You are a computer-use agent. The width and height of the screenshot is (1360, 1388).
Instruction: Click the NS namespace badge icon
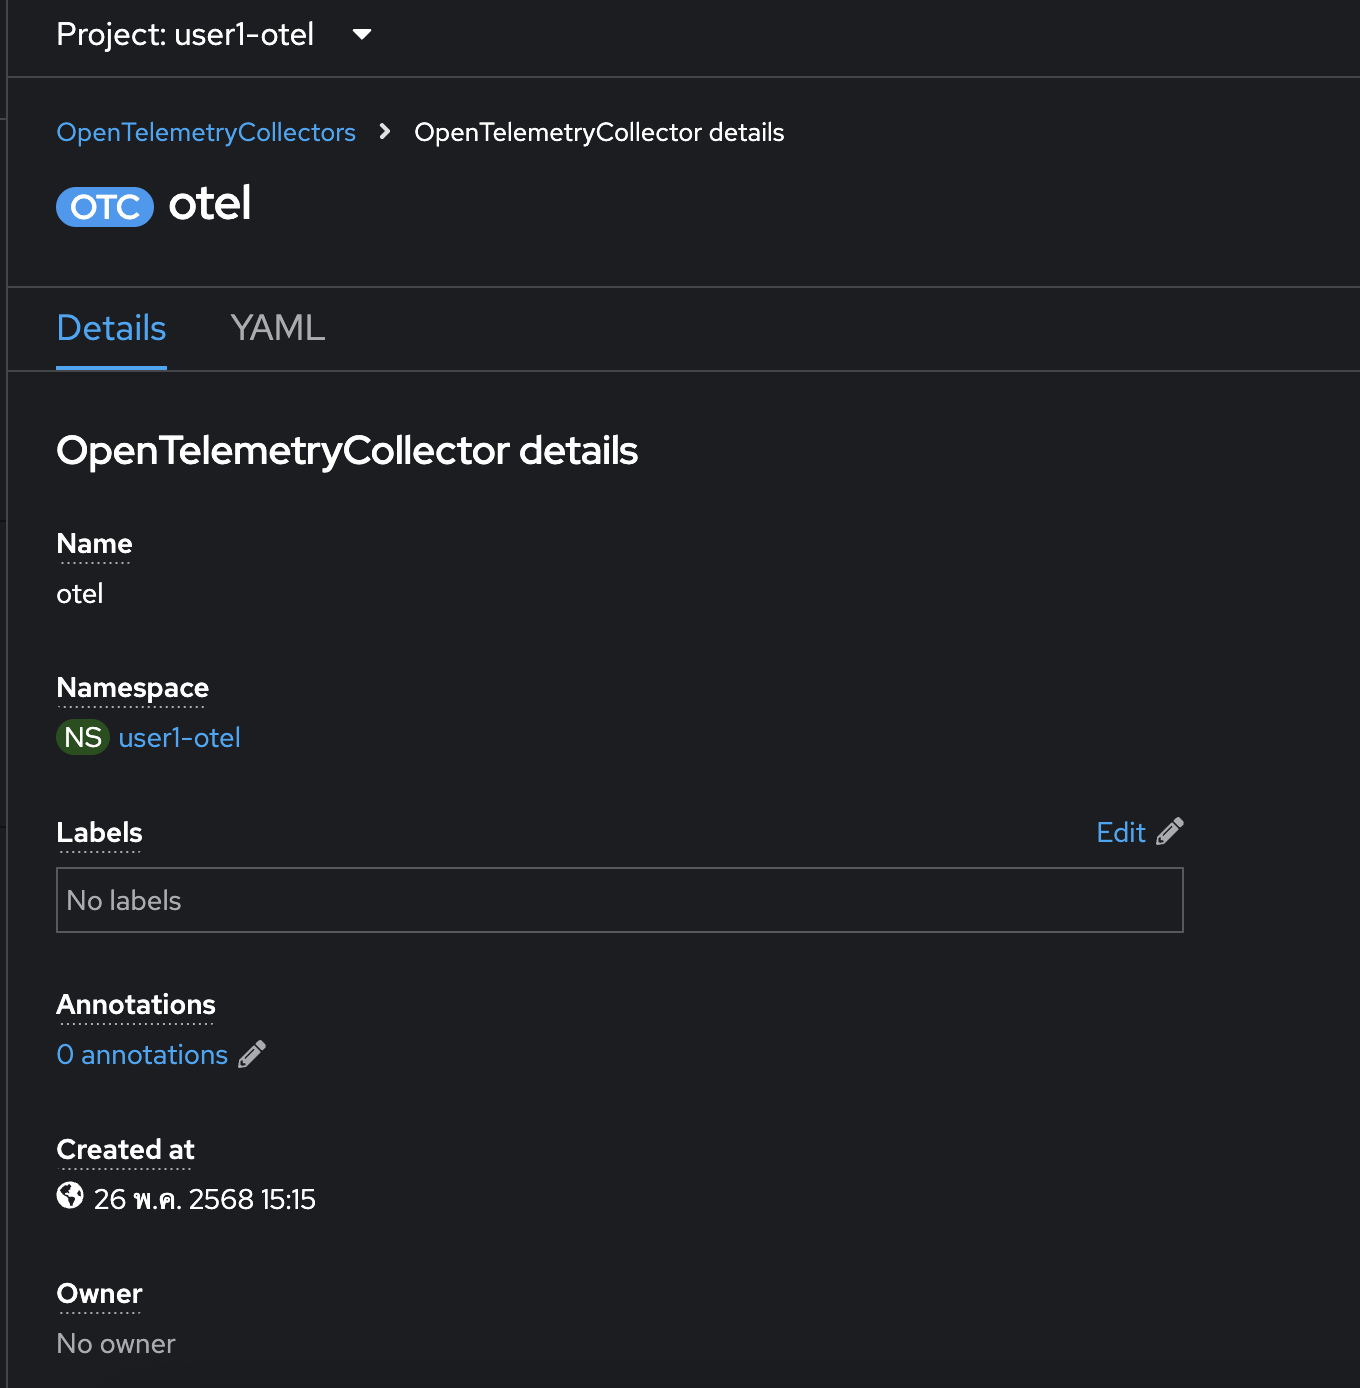[x=83, y=738]
